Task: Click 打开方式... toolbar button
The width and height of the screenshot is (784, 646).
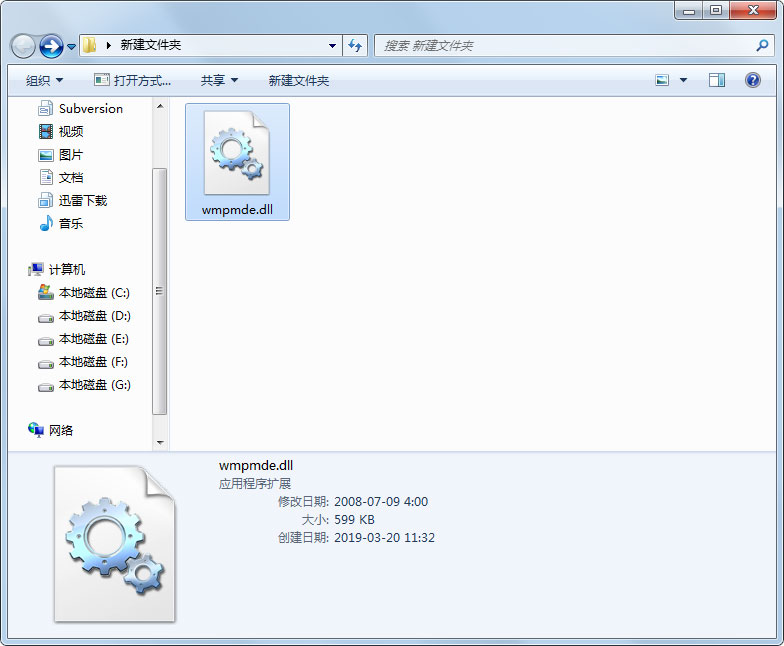Action: point(132,80)
